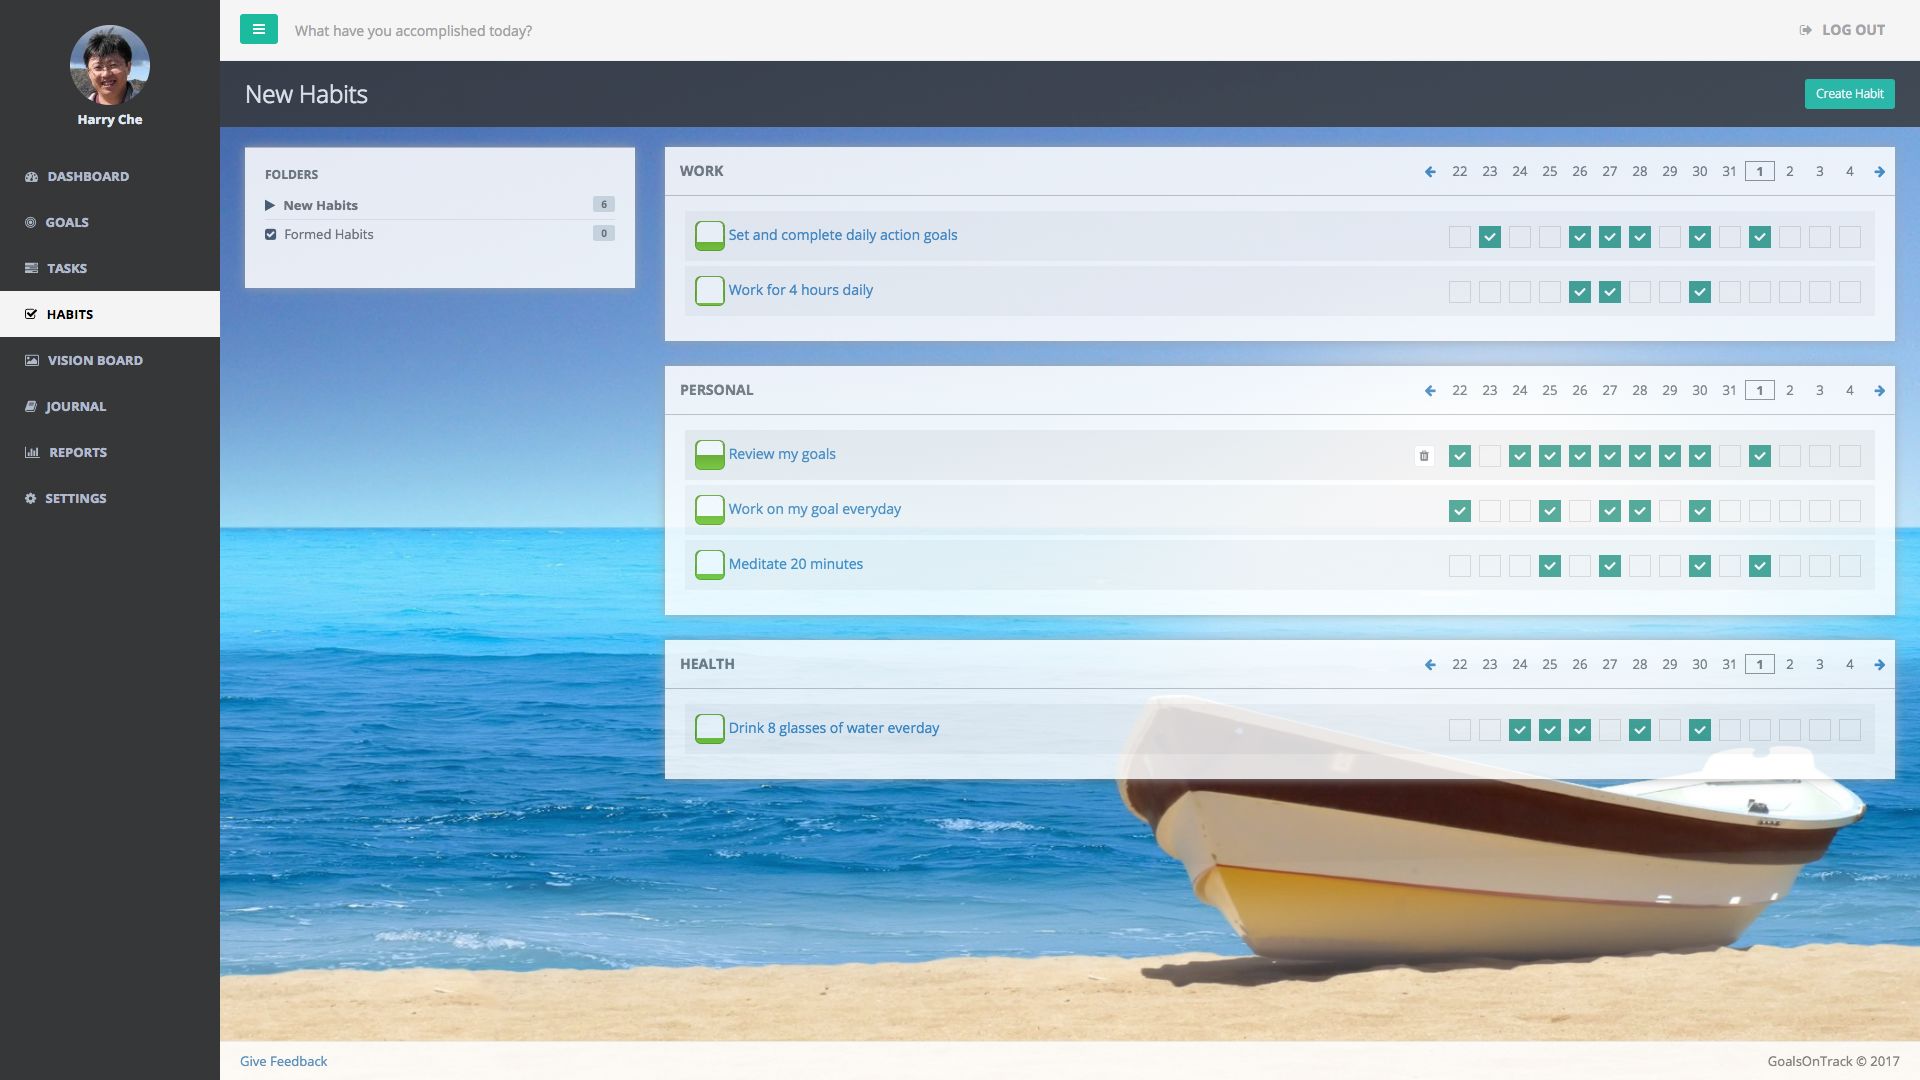Click the progress box beside Meditate 20 minutes
Screen dimensions: 1920x1080
coord(709,565)
